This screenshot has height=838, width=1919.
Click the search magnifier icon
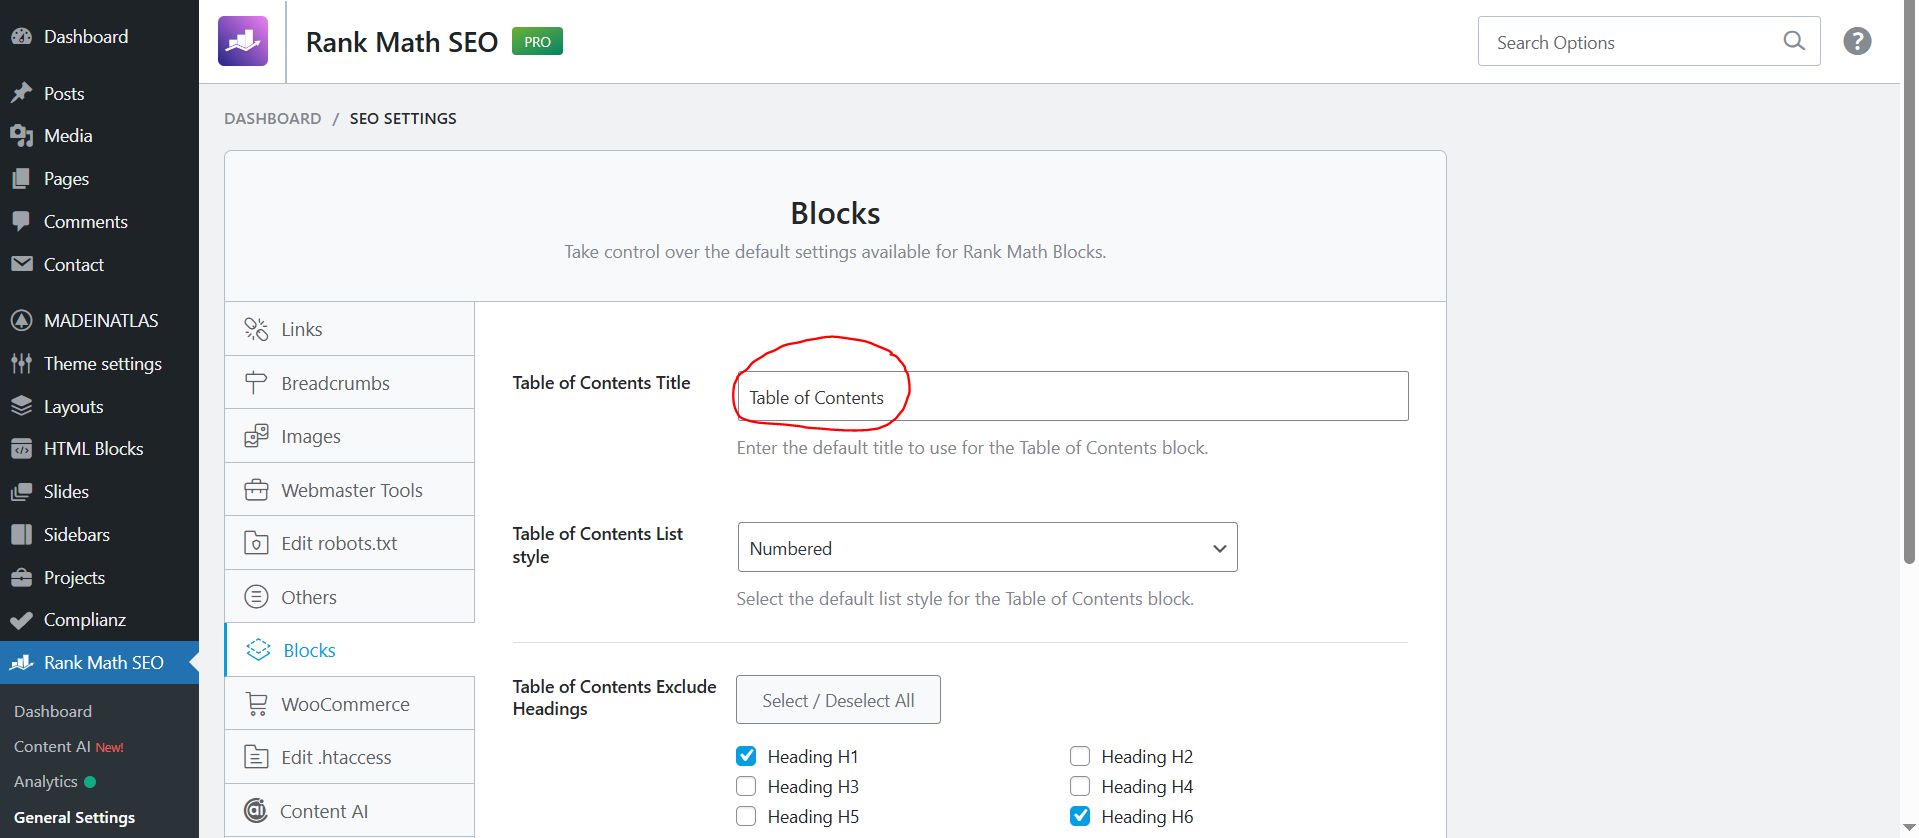[x=1794, y=41]
